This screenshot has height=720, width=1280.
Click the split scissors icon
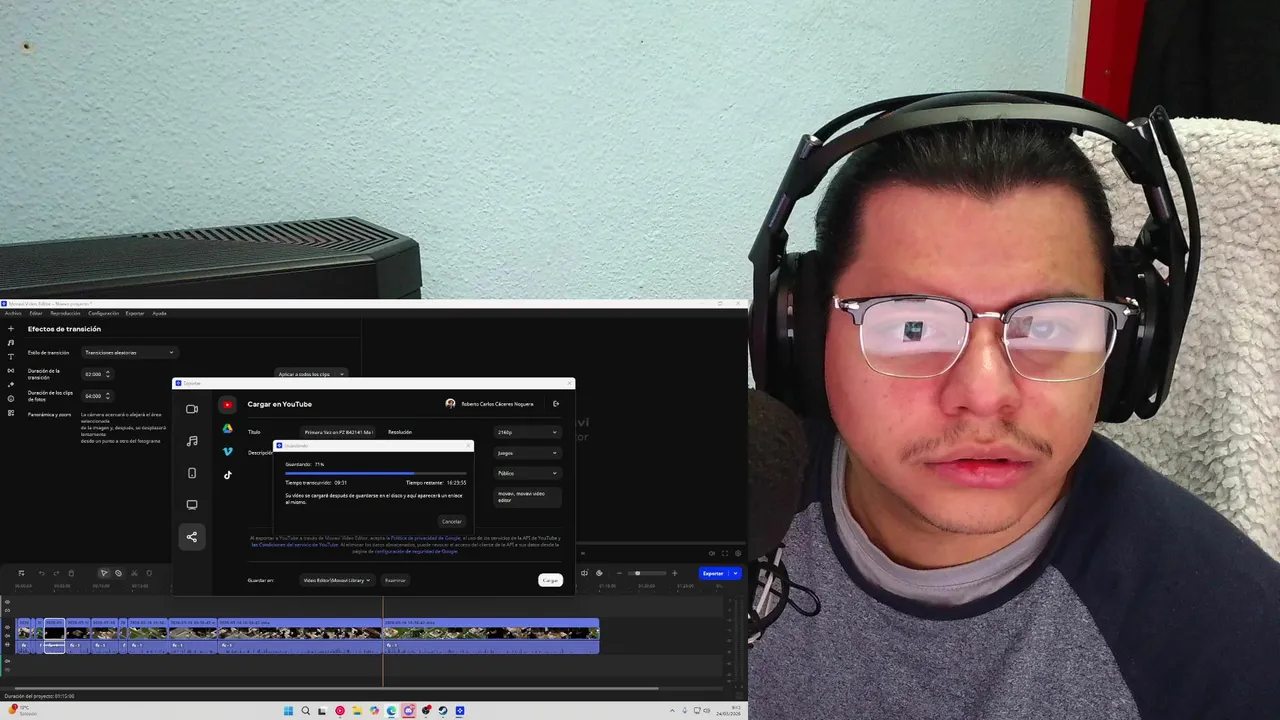(x=134, y=573)
